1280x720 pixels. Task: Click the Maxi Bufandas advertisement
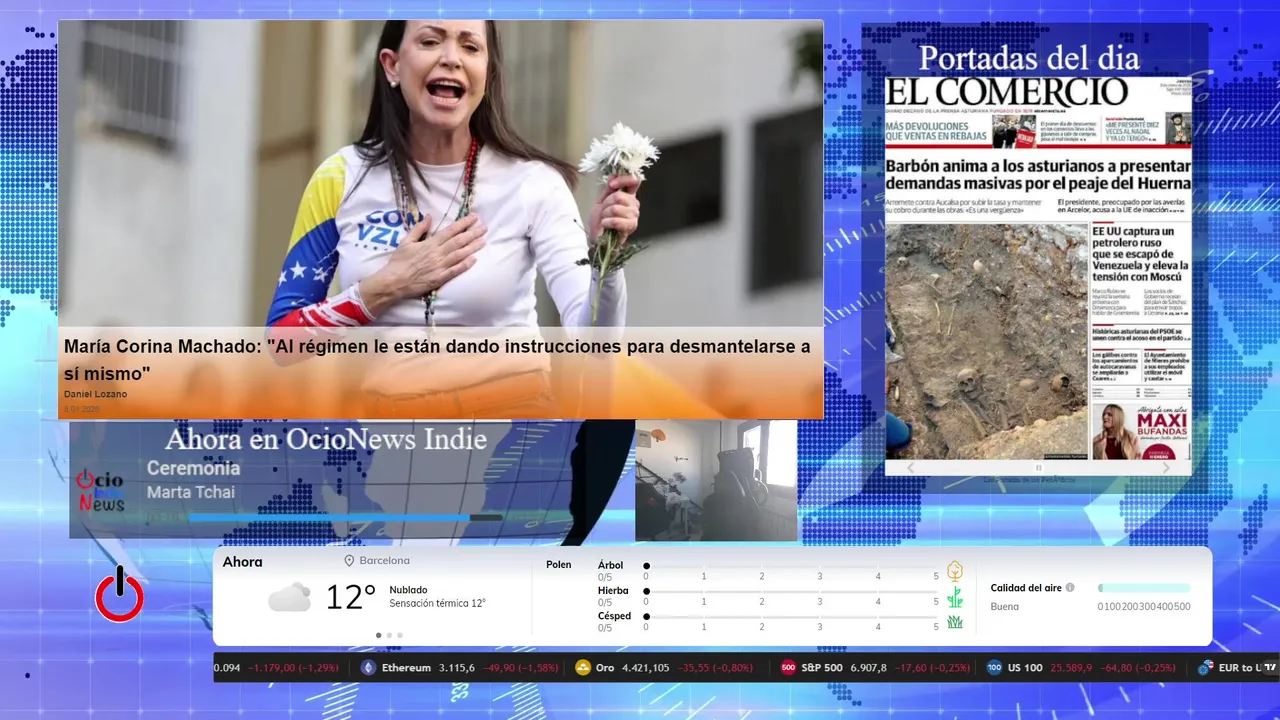[x=1141, y=431]
